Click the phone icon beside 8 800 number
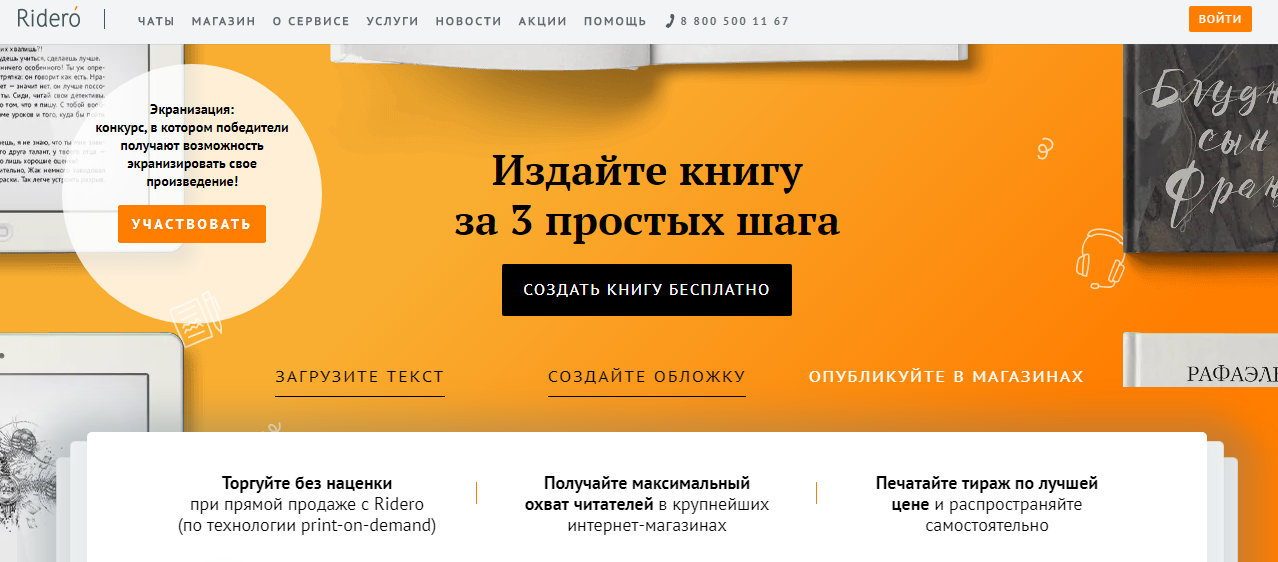The image size is (1278, 562). pyautogui.click(x=670, y=21)
